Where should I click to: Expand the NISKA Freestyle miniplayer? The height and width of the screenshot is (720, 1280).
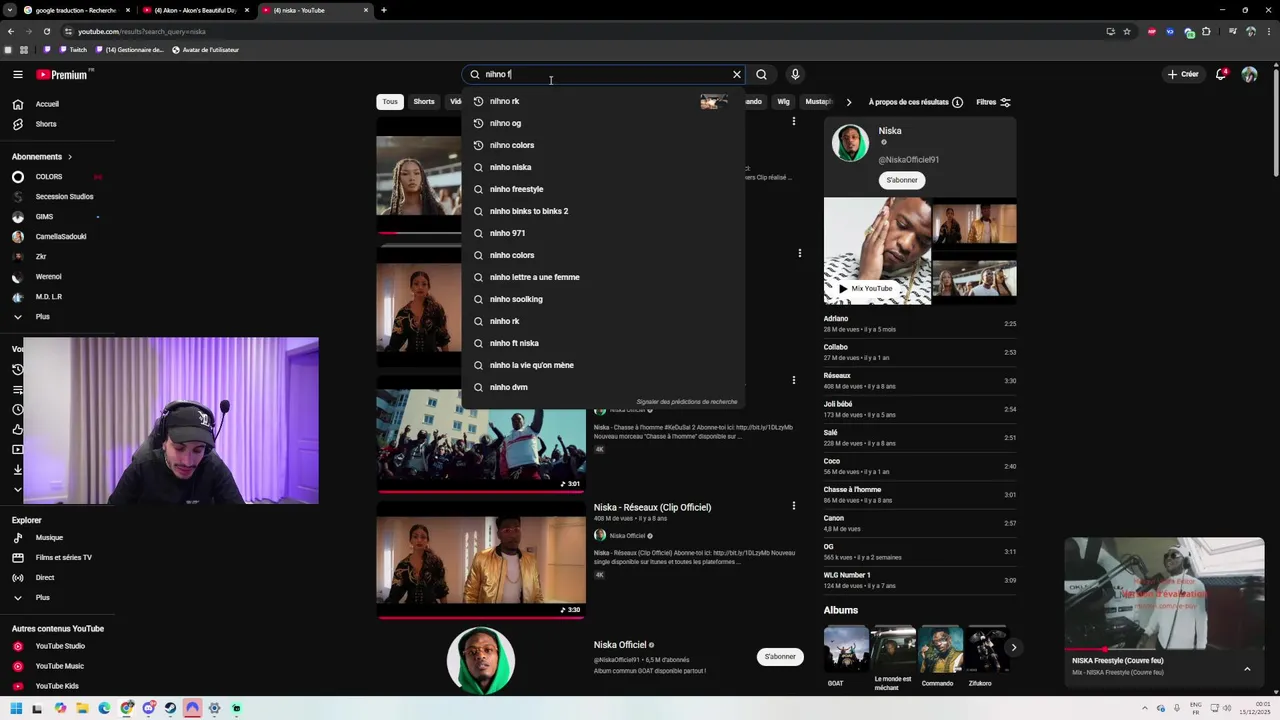(1247, 669)
